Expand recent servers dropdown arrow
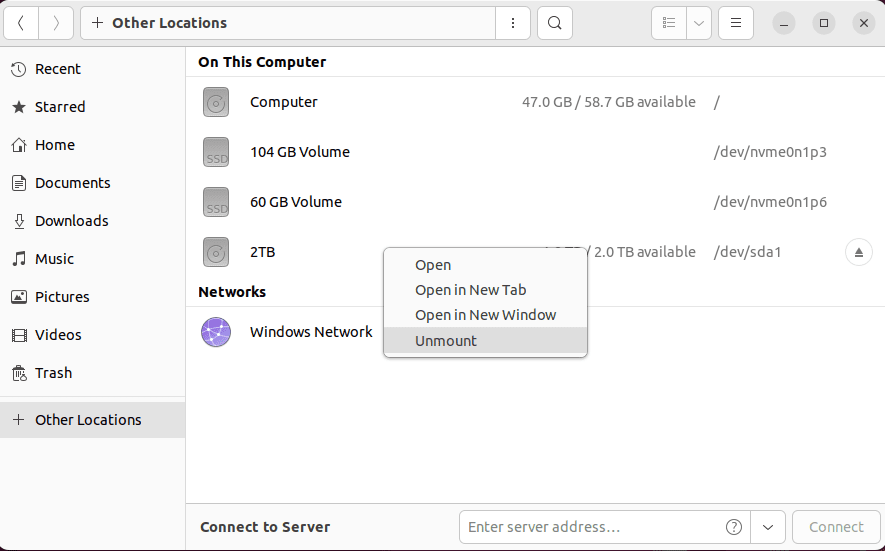The image size is (885, 551). point(768,527)
